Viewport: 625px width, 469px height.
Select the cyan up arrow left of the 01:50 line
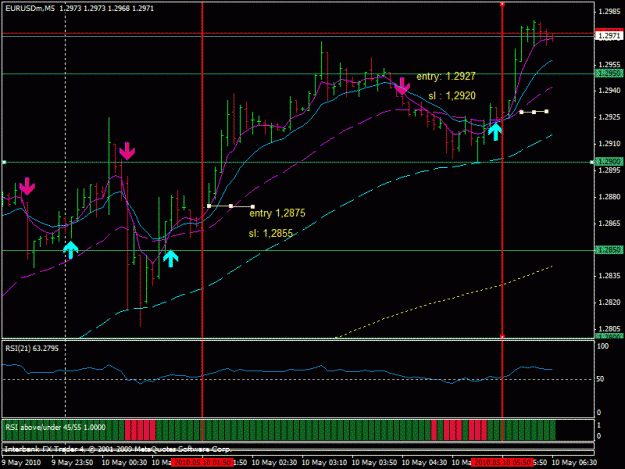click(x=171, y=258)
